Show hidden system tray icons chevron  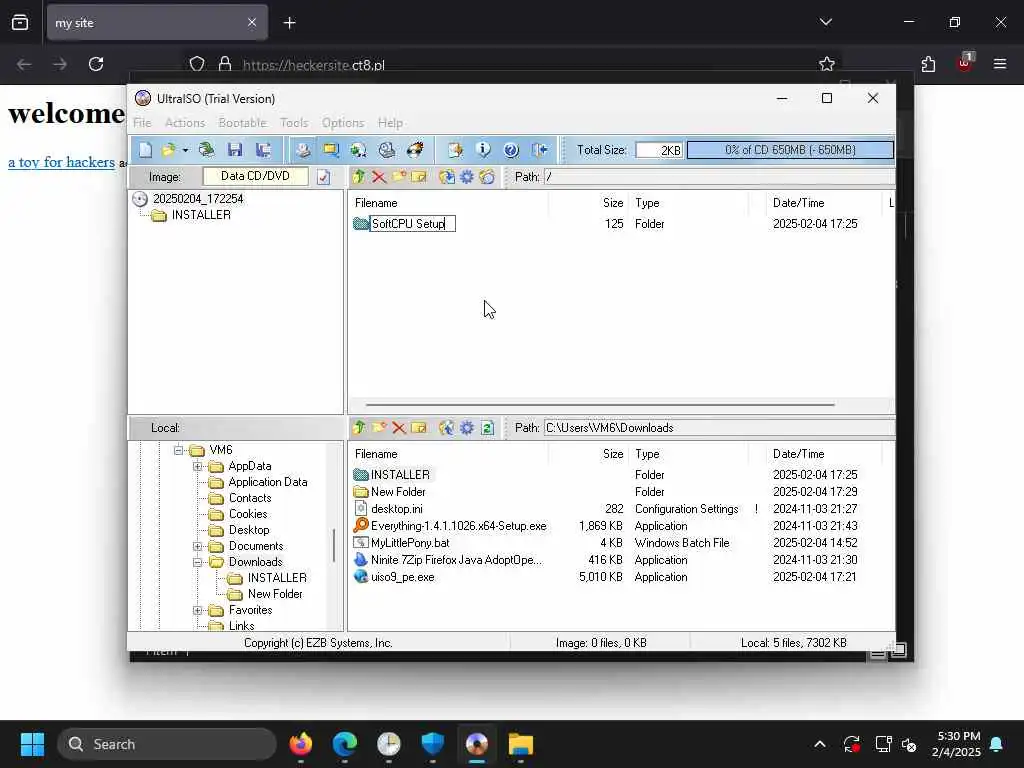pos(820,744)
